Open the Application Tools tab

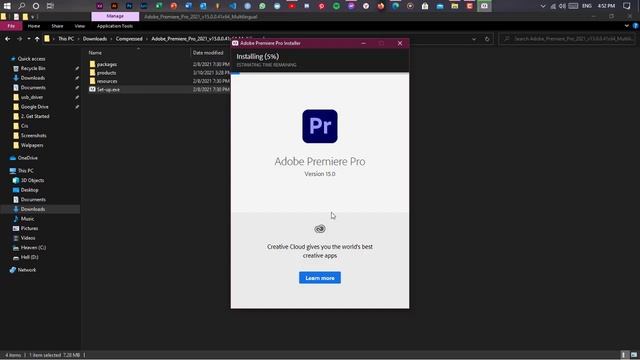click(x=115, y=26)
